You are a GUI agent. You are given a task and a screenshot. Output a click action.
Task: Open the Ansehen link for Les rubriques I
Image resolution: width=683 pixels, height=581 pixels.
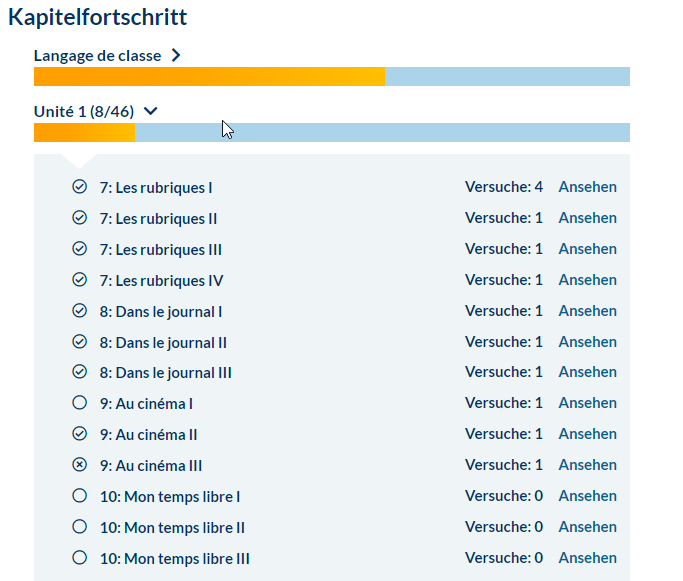point(587,187)
